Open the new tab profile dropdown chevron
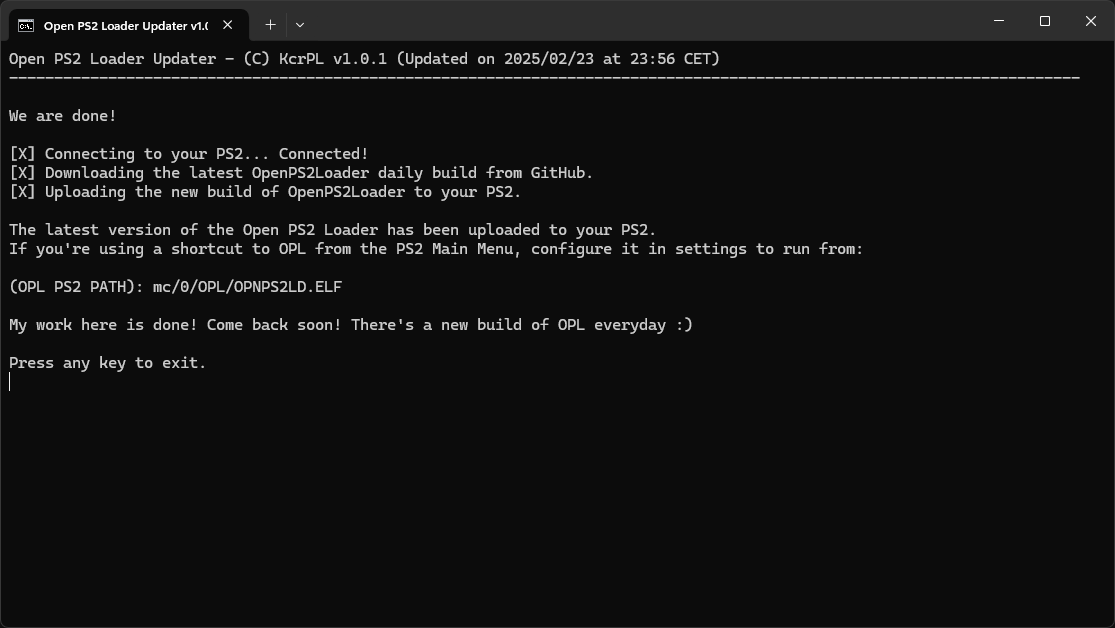The image size is (1115, 628). click(x=298, y=24)
